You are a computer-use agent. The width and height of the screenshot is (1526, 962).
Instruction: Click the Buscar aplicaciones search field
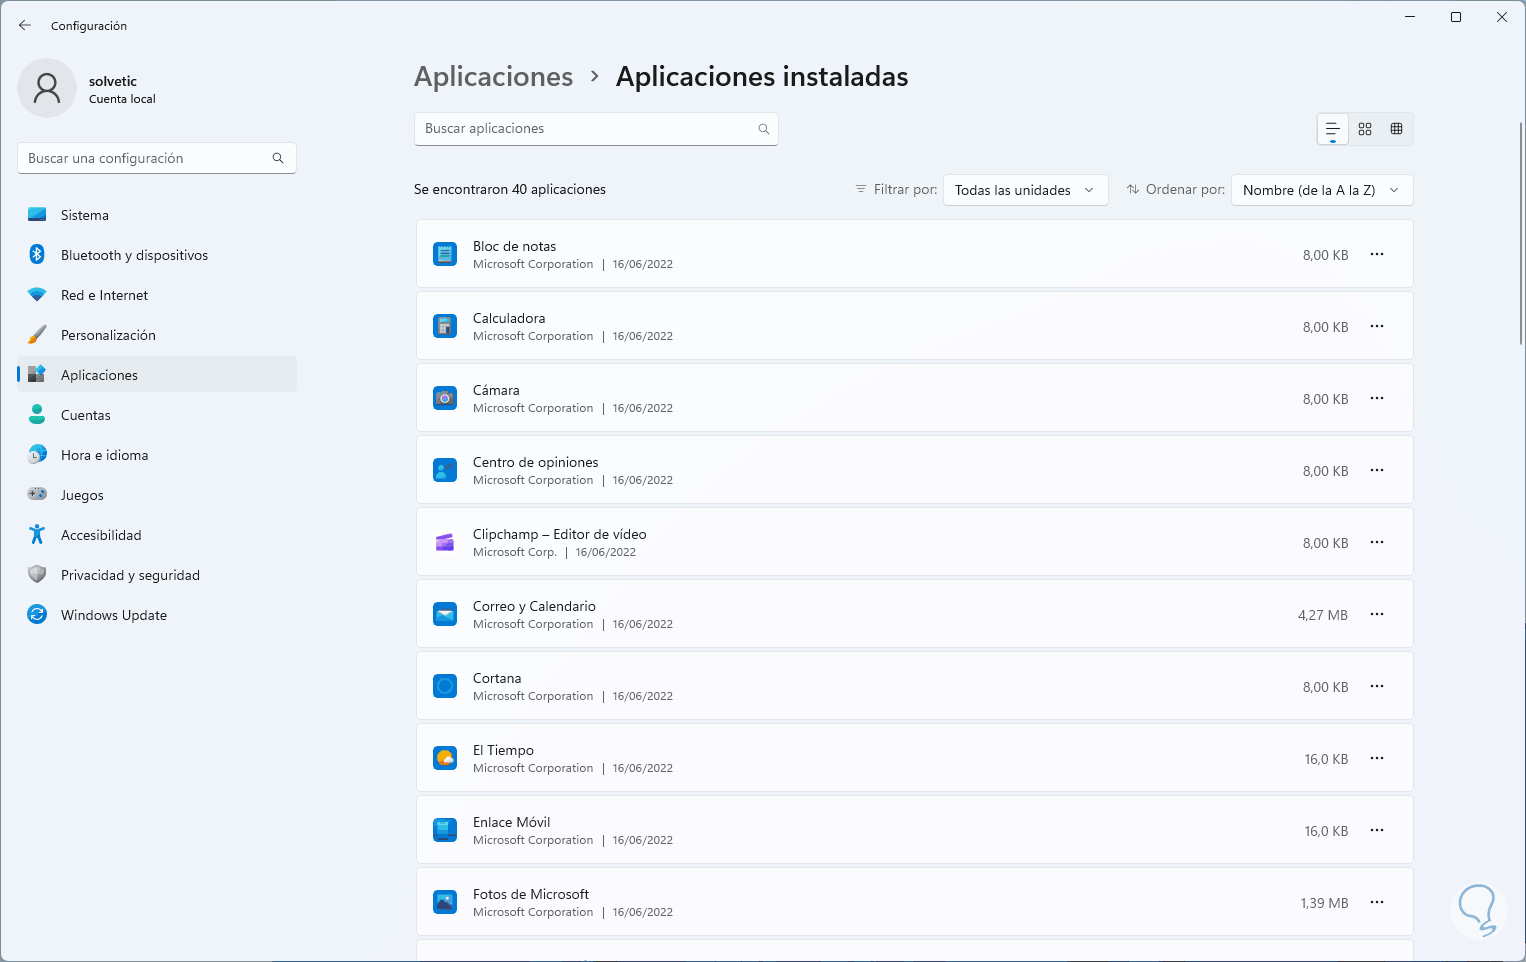click(x=596, y=129)
